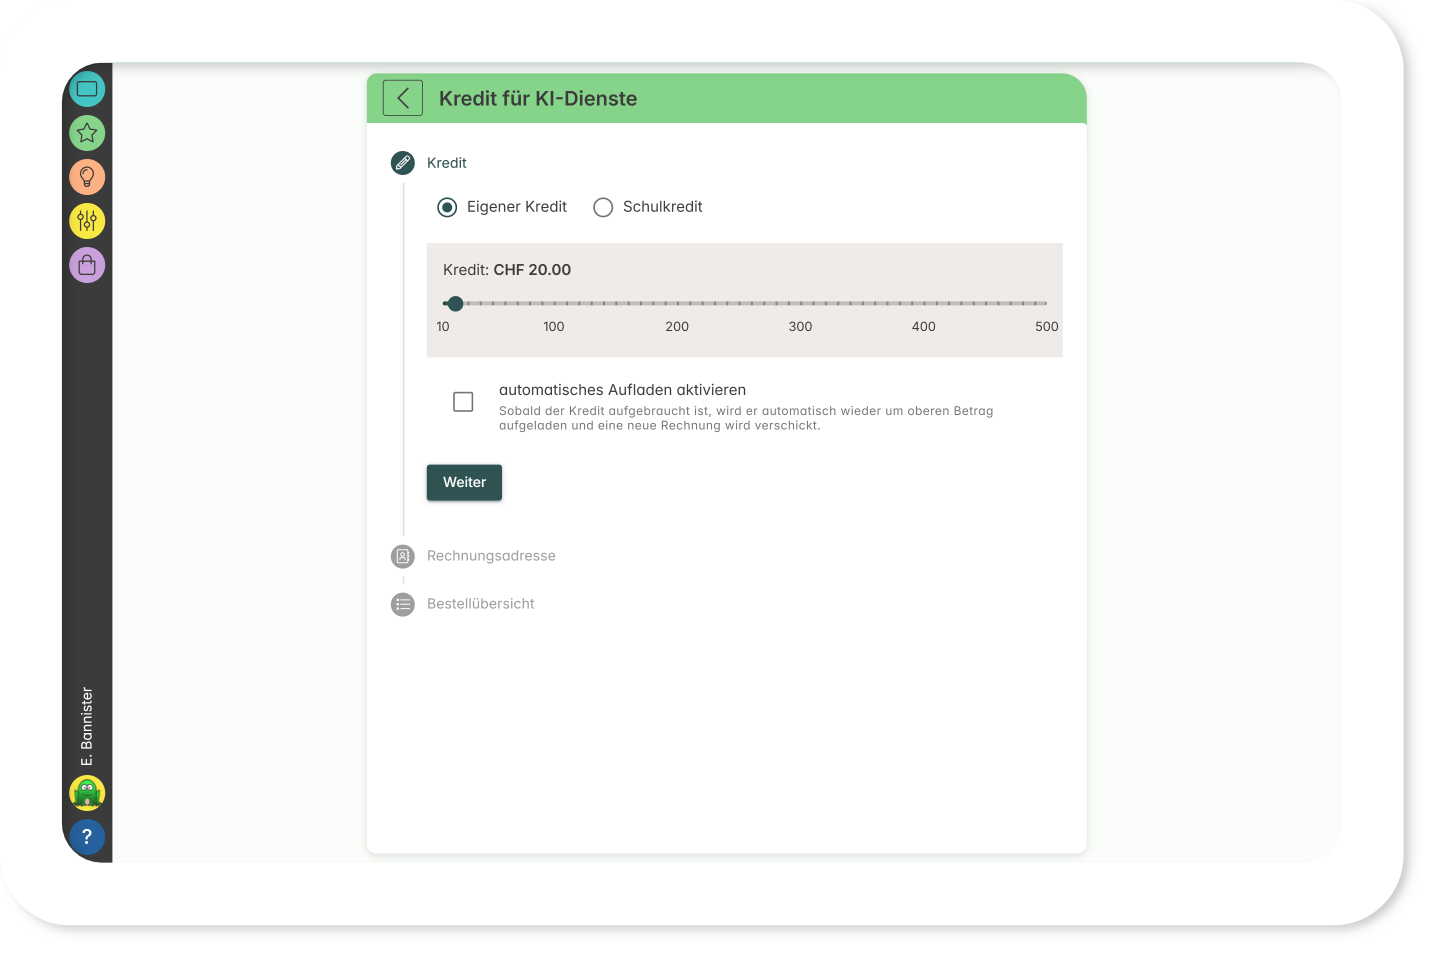
Task: Click the orange lightbulb icon
Action: [x=87, y=177]
